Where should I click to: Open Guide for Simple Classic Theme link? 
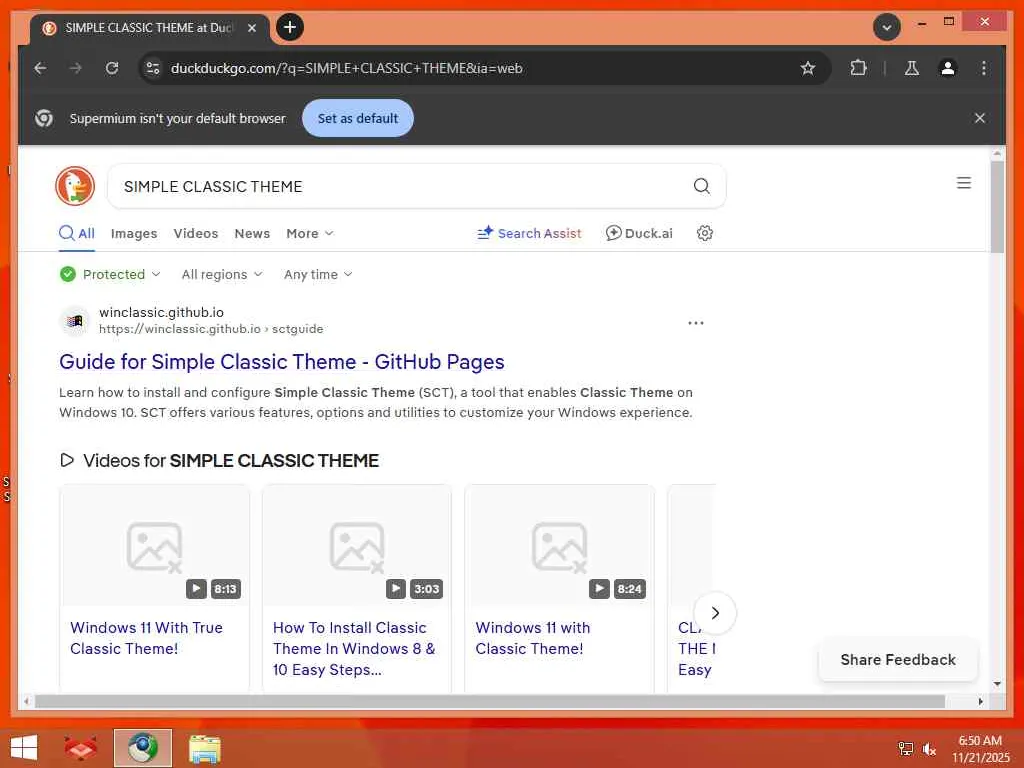pos(281,362)
